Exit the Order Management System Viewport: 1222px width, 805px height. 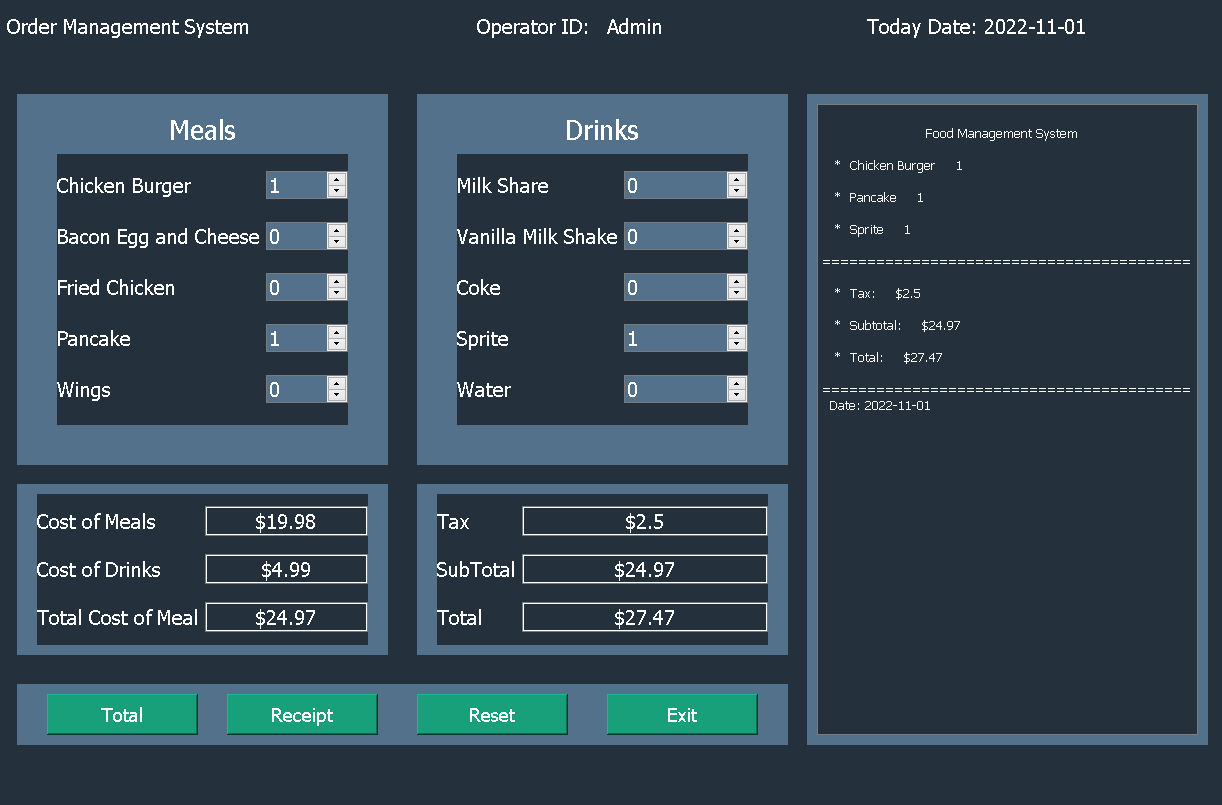click(682, 714)
